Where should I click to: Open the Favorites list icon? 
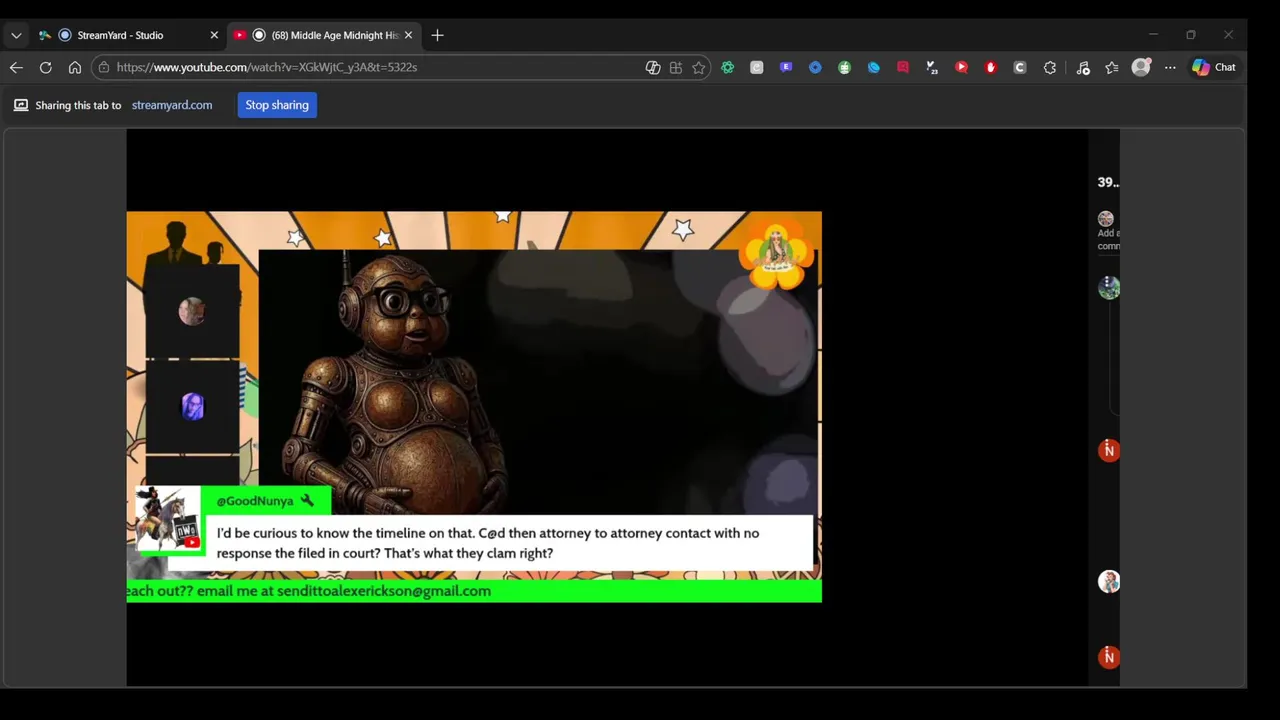coord(1112,67)
